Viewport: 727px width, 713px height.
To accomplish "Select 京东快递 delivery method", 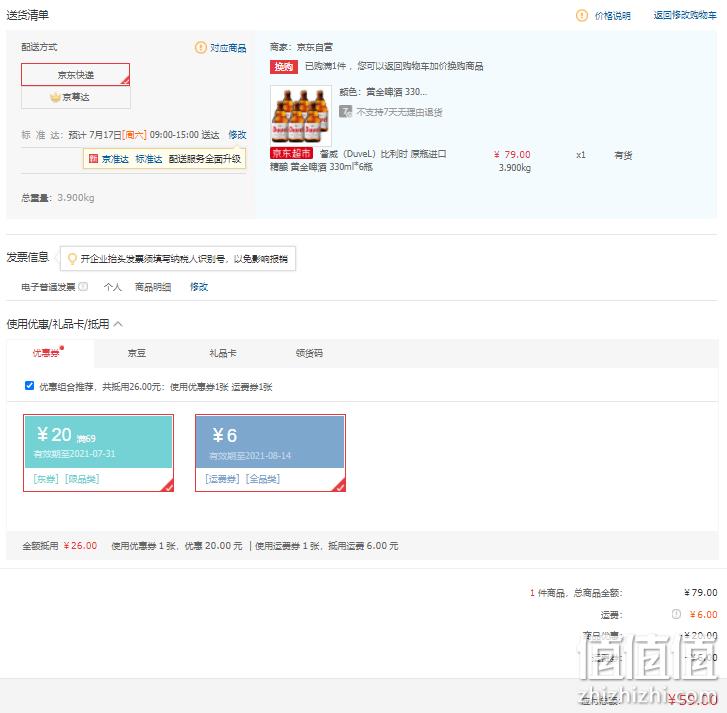I will coord(76,75).
